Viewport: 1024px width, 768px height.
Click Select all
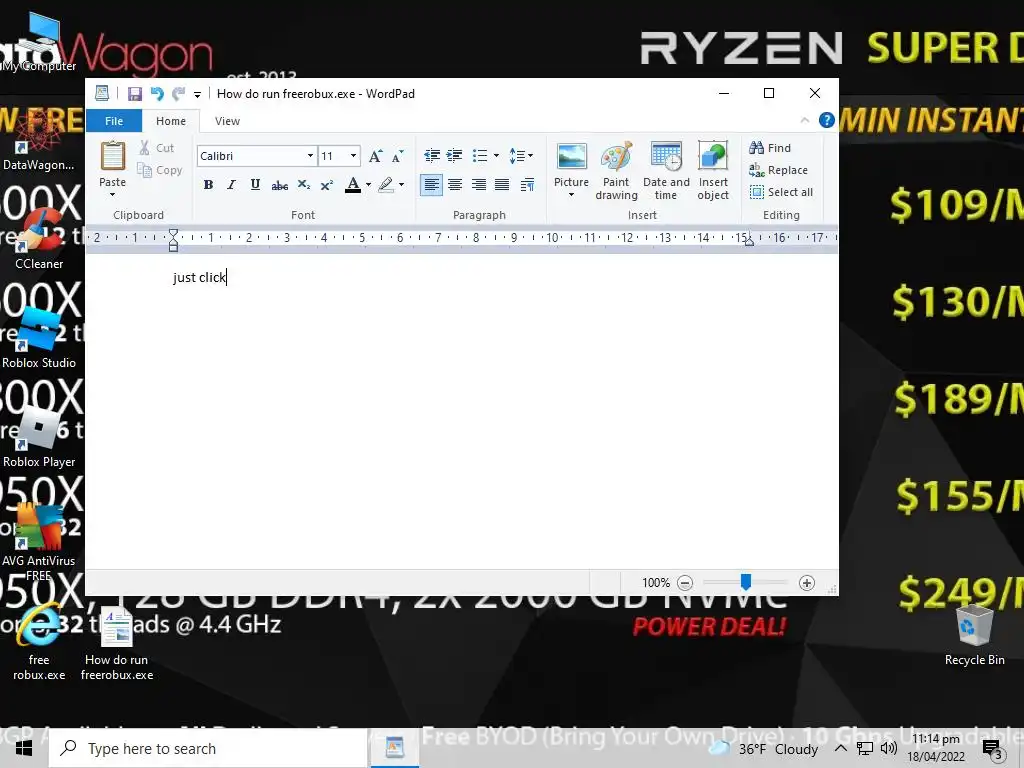point(781,192)
